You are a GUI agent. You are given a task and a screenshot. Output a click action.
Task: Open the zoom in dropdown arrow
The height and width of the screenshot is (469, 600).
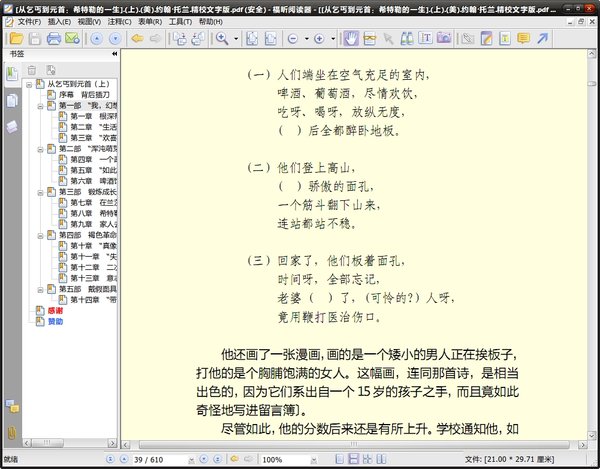[x=333, y=39]
